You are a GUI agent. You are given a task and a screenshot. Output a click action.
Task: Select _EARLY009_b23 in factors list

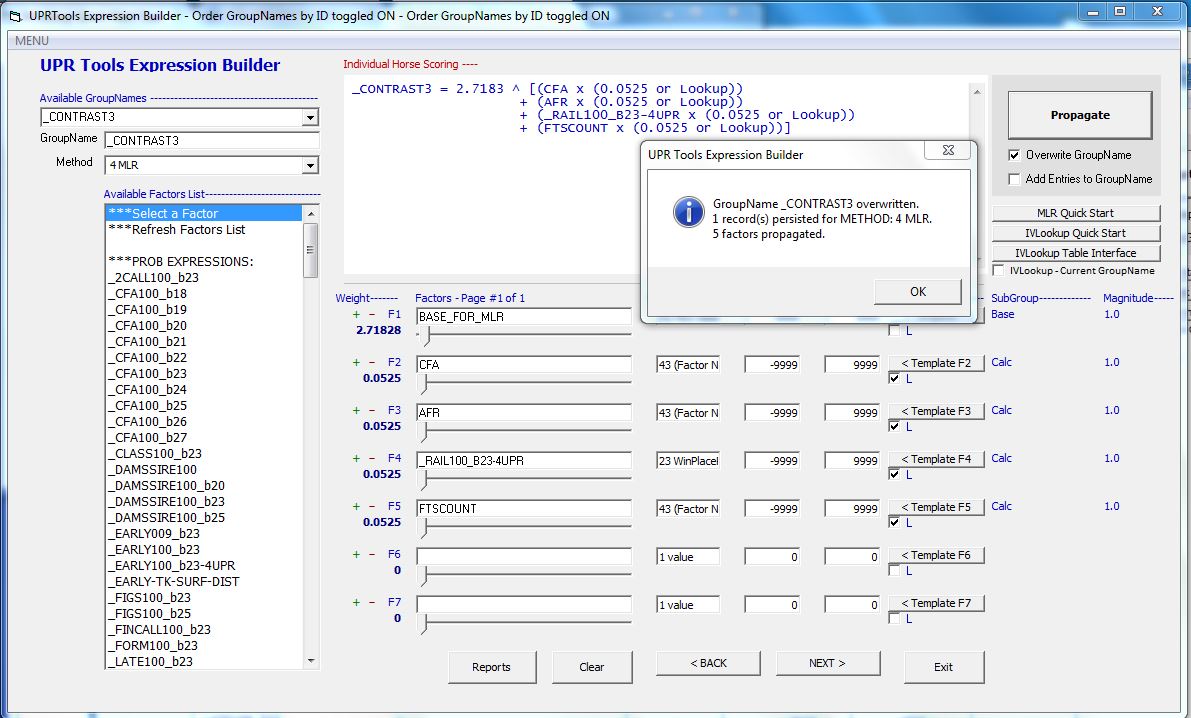204,533
